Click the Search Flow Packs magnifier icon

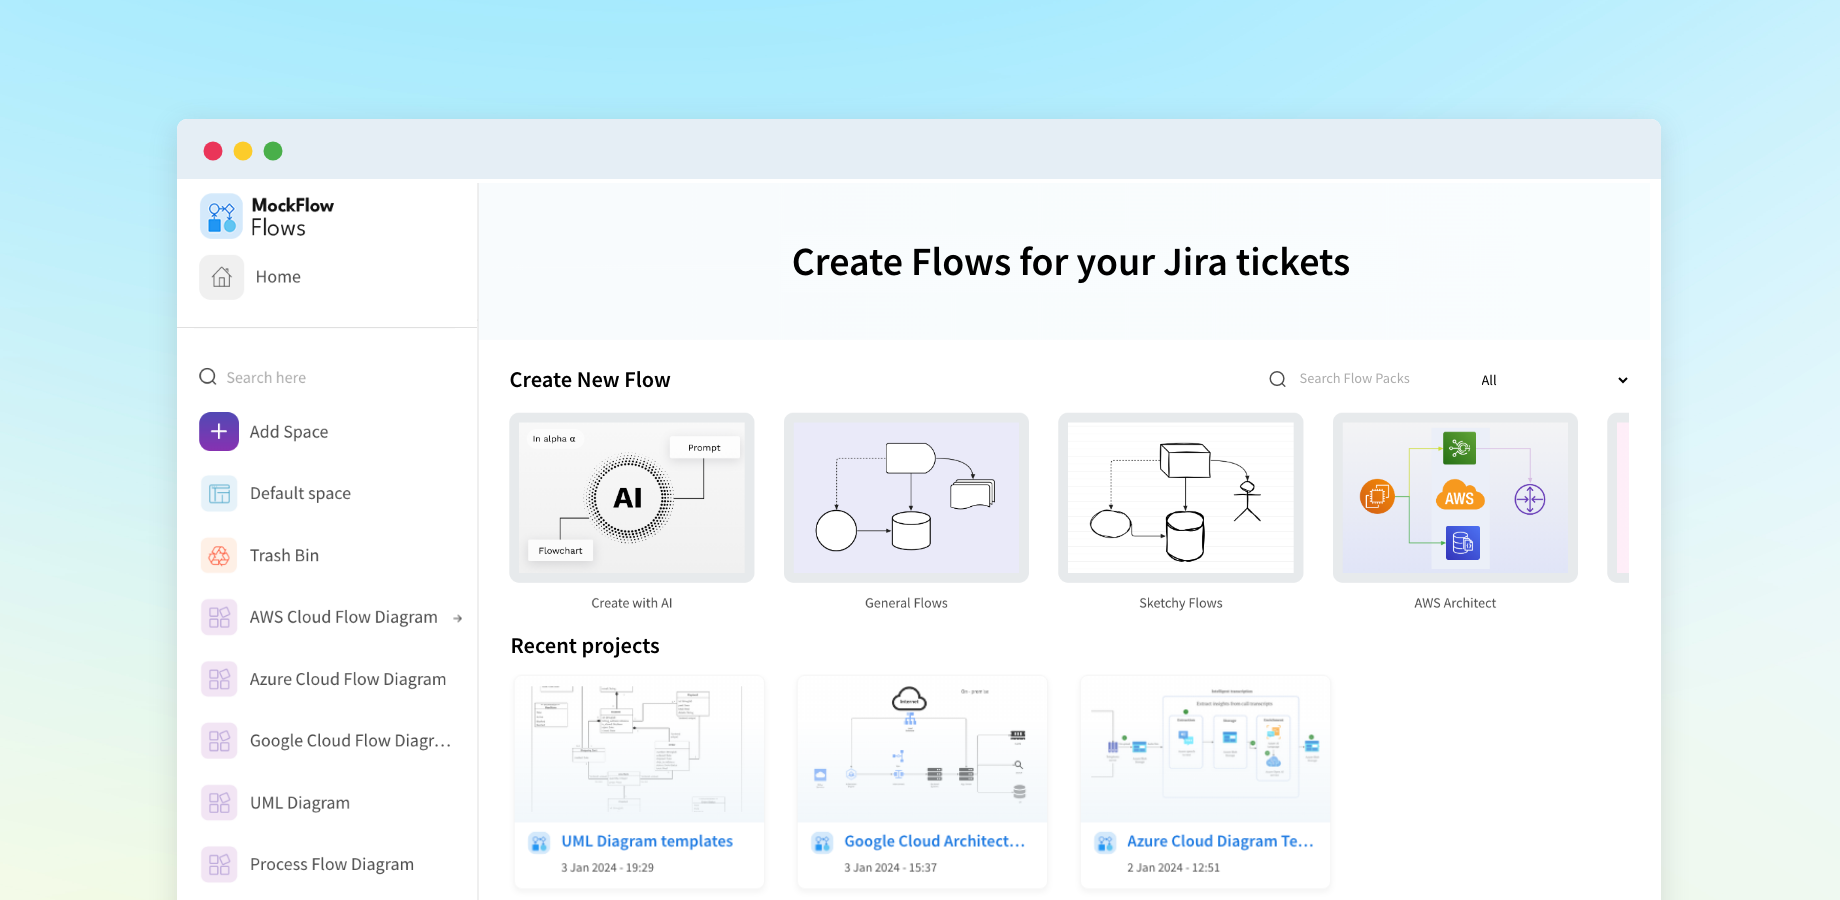click(1278, 379)
